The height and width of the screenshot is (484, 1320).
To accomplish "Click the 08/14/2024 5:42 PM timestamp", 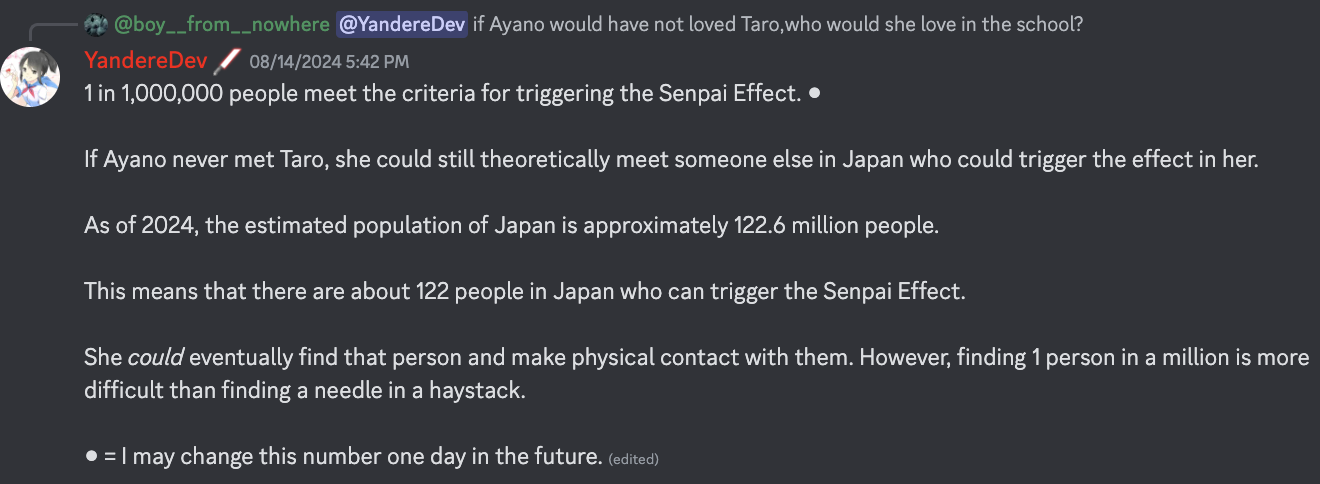I will click(329, 62).
